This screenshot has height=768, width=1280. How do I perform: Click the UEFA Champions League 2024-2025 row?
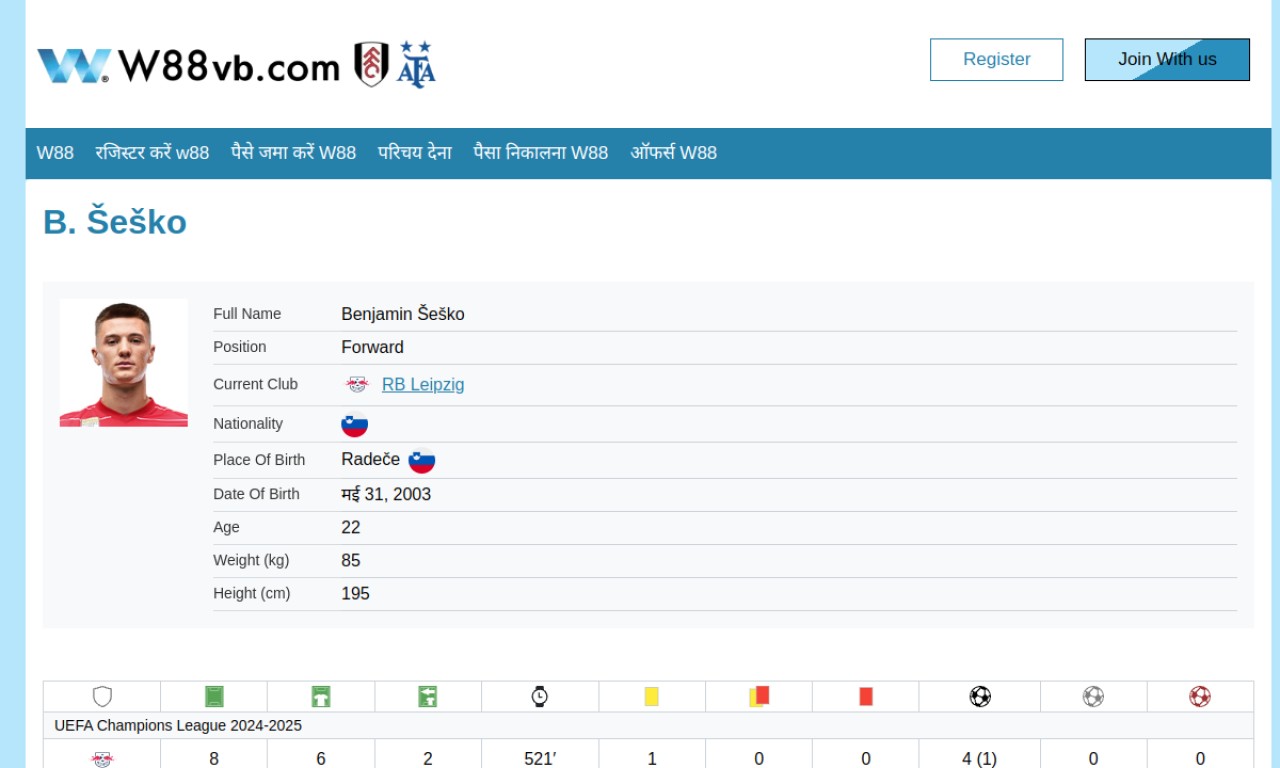648,725
